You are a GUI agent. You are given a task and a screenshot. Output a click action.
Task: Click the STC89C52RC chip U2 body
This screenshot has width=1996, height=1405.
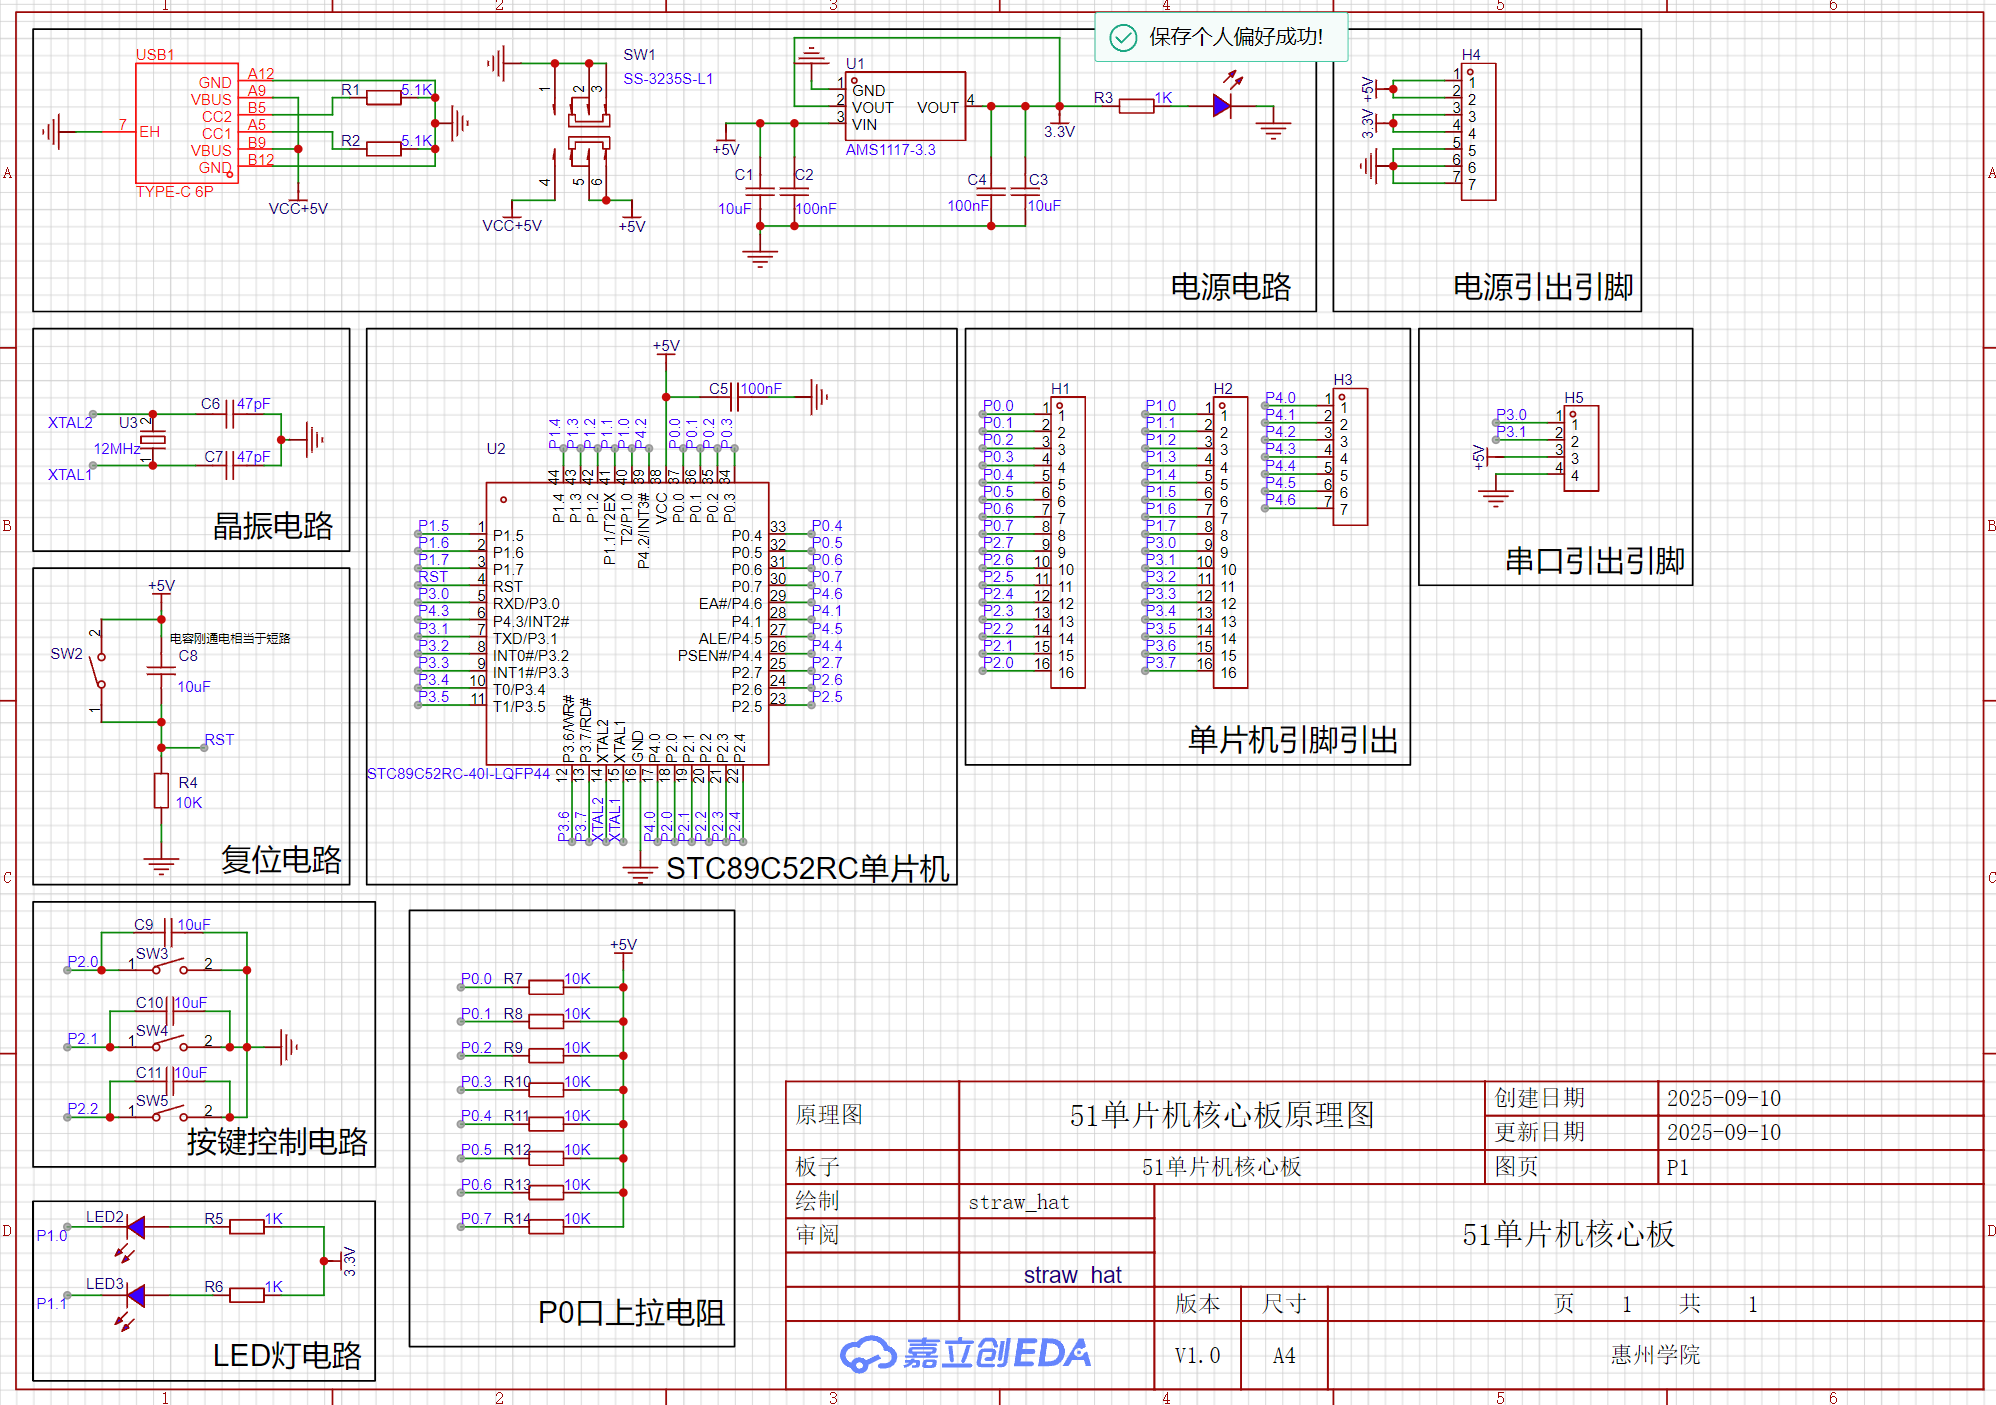pyautogui.click(x=627, y=623)
